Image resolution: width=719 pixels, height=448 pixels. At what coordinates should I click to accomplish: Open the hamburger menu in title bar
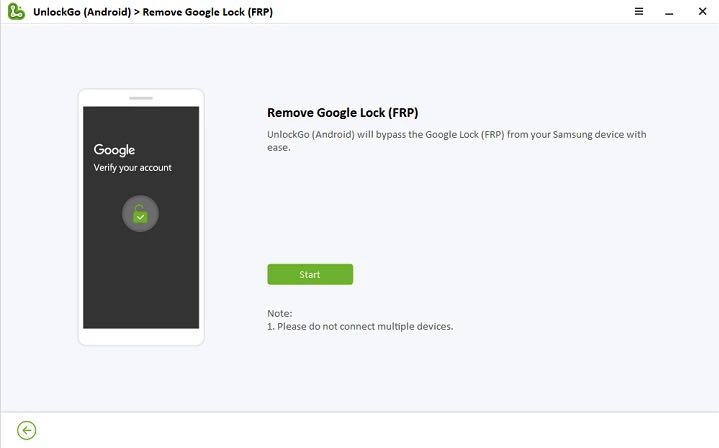(639, 11)
